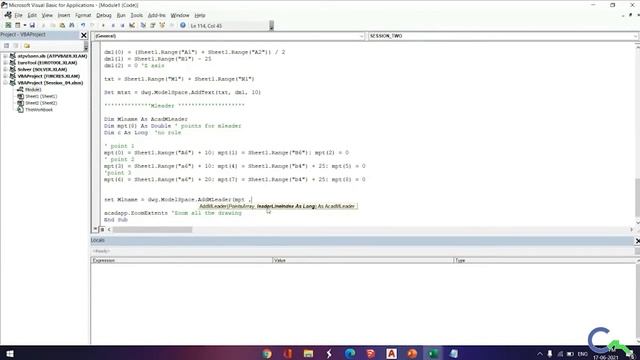Click the View Microsoft Excel toolbar icon
The image size is (640, 360).
pos(8,25)
